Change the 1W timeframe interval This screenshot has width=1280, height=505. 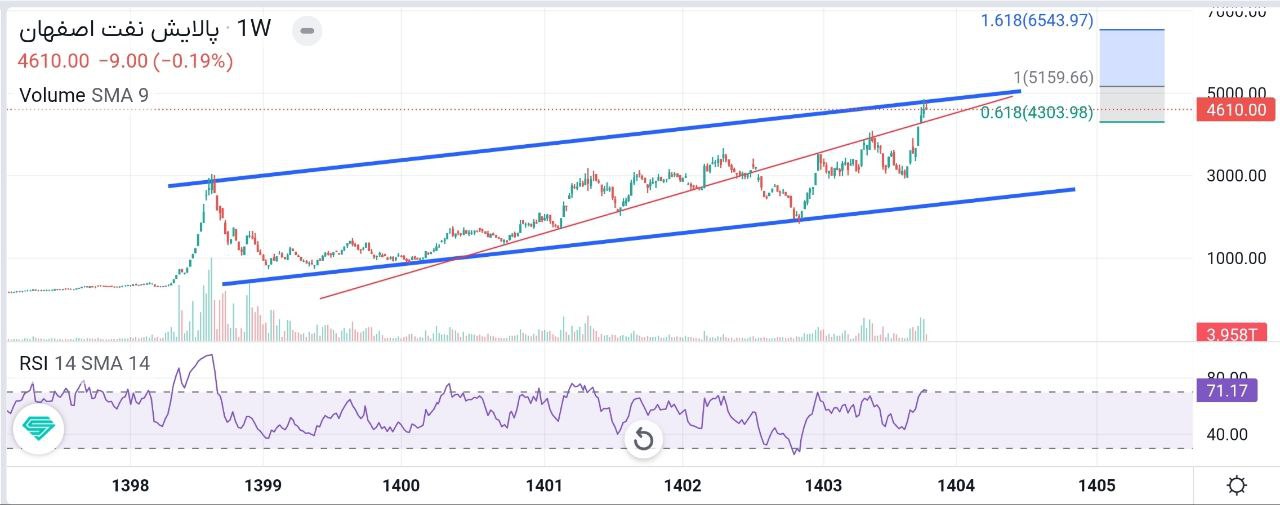(253, 28)
